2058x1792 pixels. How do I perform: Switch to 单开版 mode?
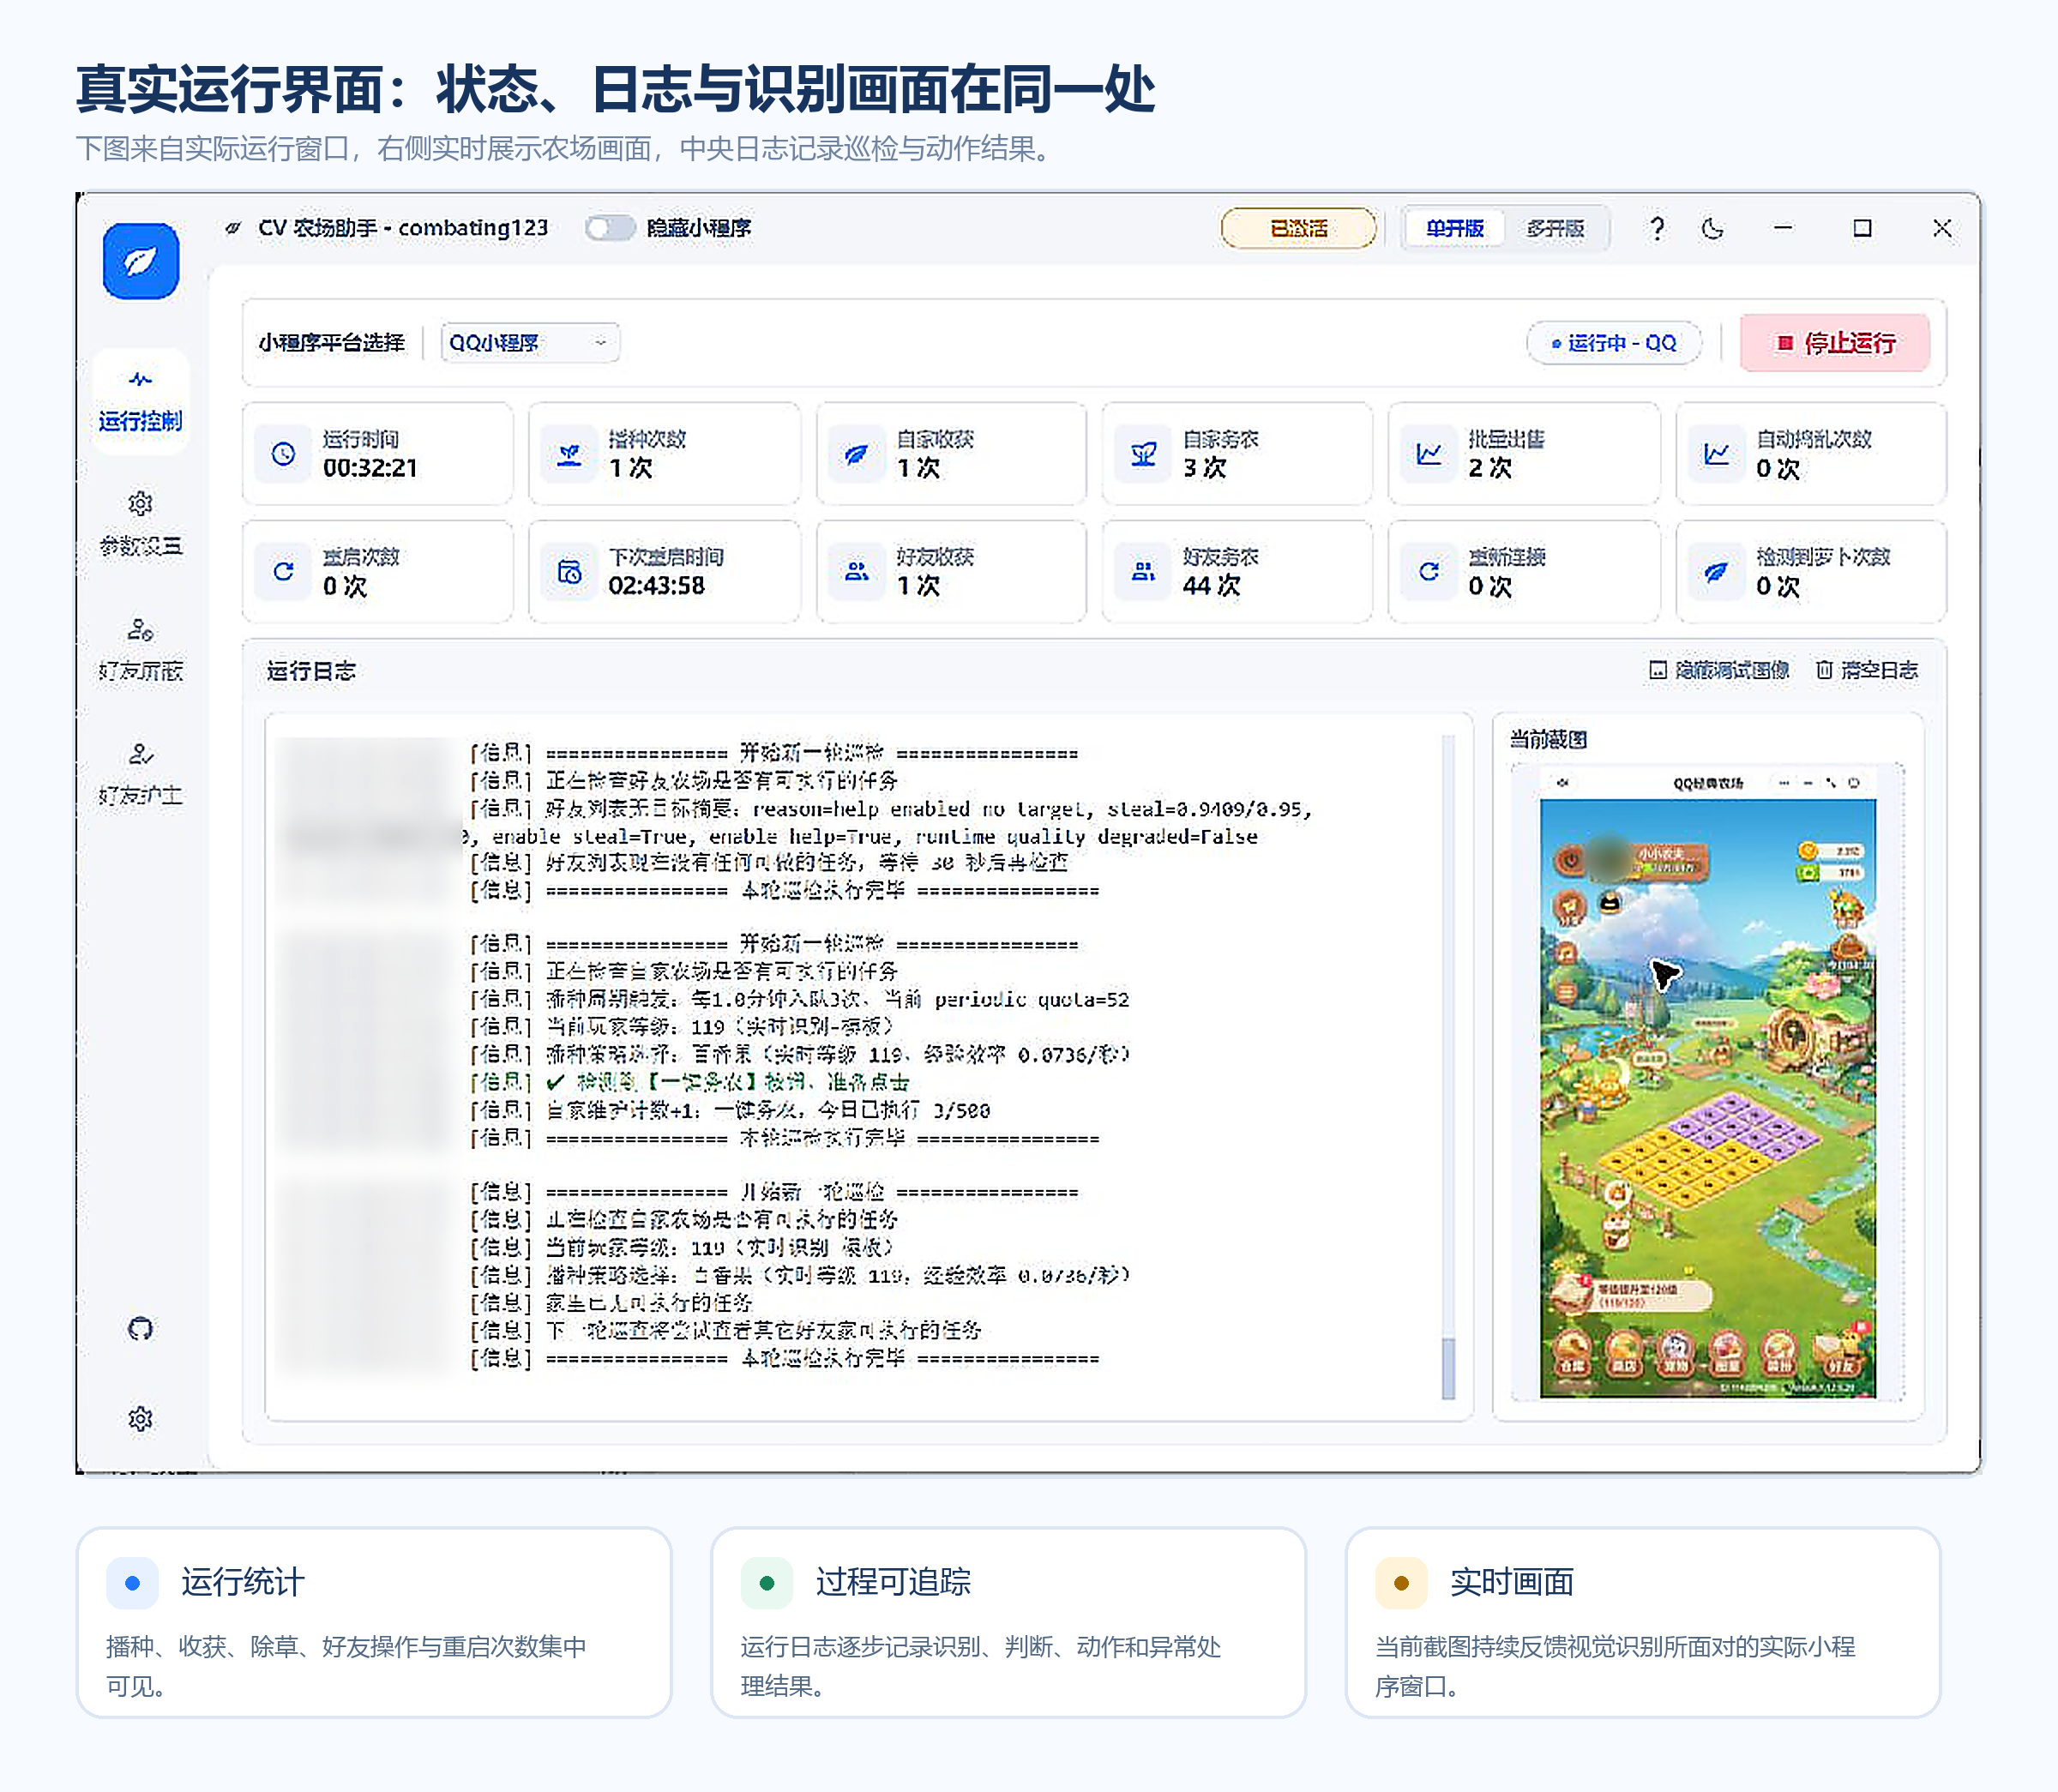tap(1454, 228)
